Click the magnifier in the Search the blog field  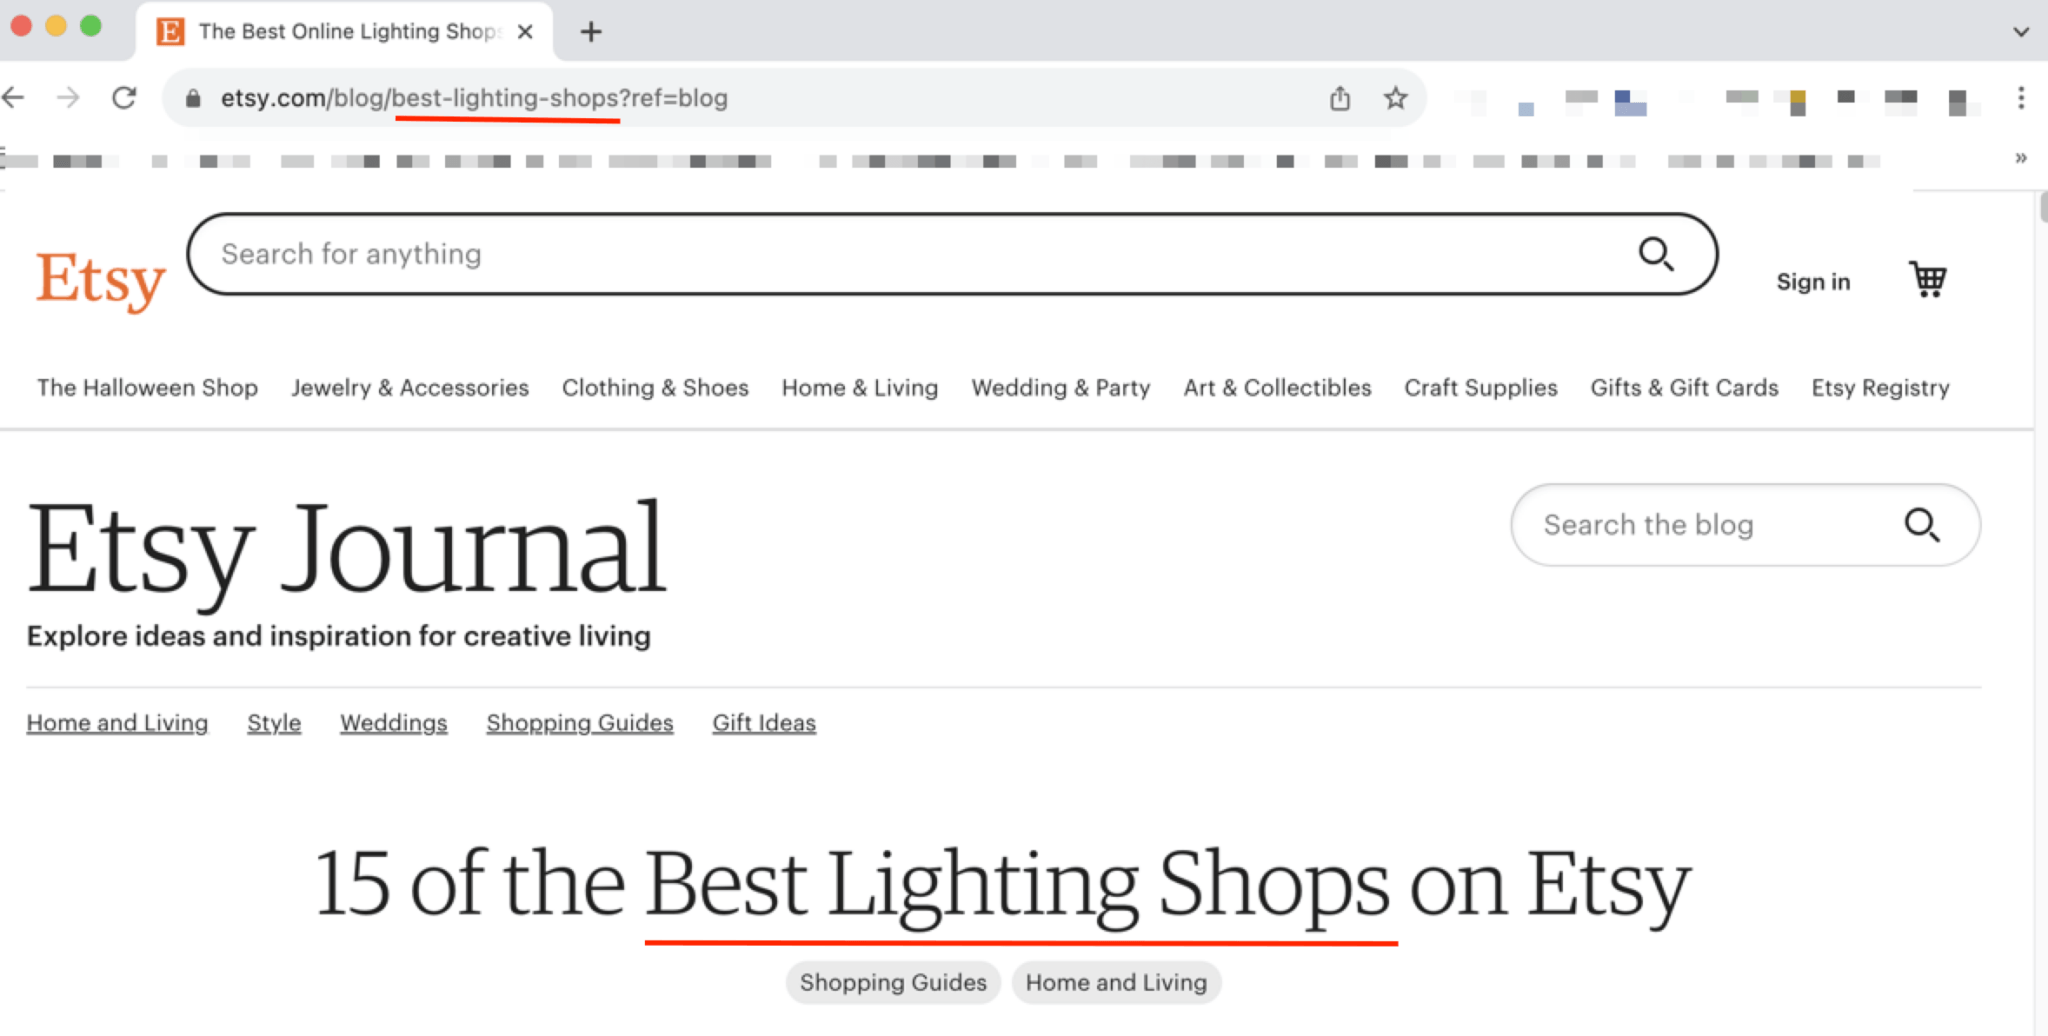pyautogui.click(x=1922, y=525)
